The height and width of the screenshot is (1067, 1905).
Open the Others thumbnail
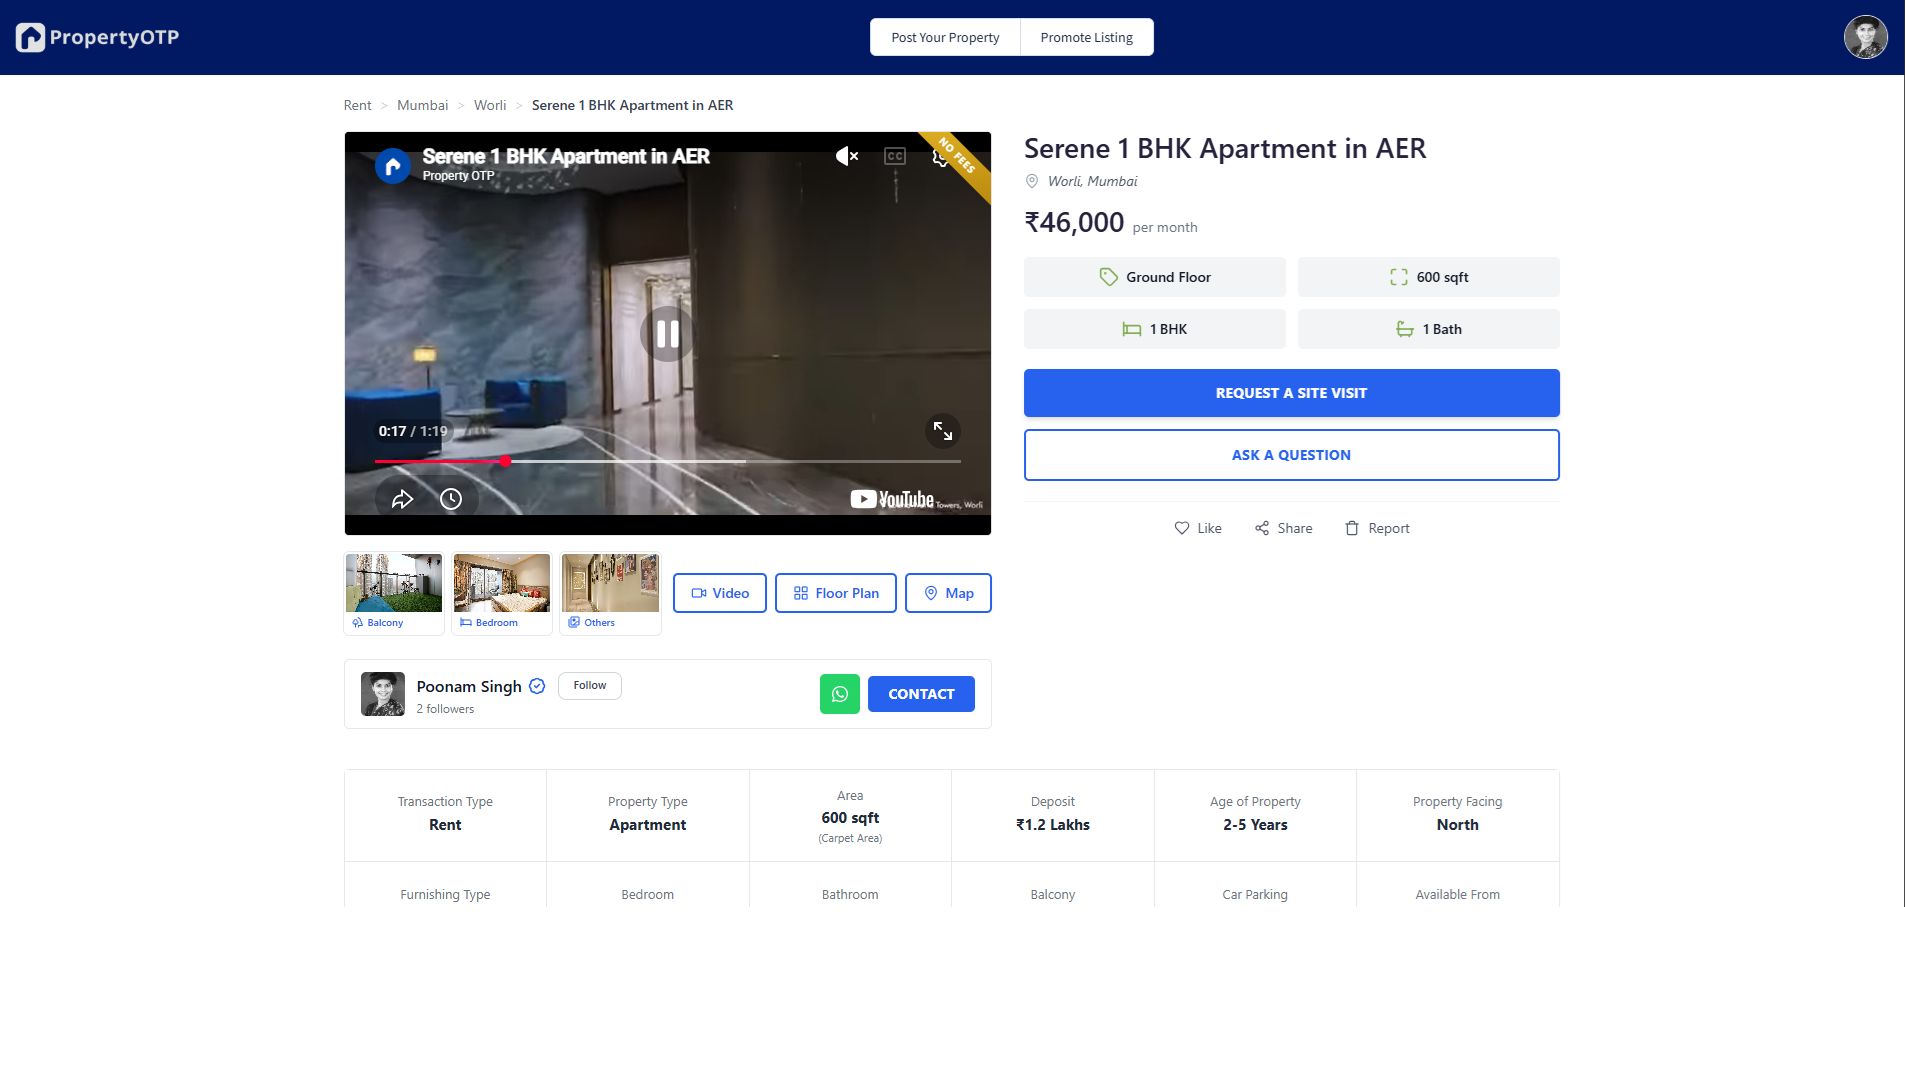click(610, 593)
